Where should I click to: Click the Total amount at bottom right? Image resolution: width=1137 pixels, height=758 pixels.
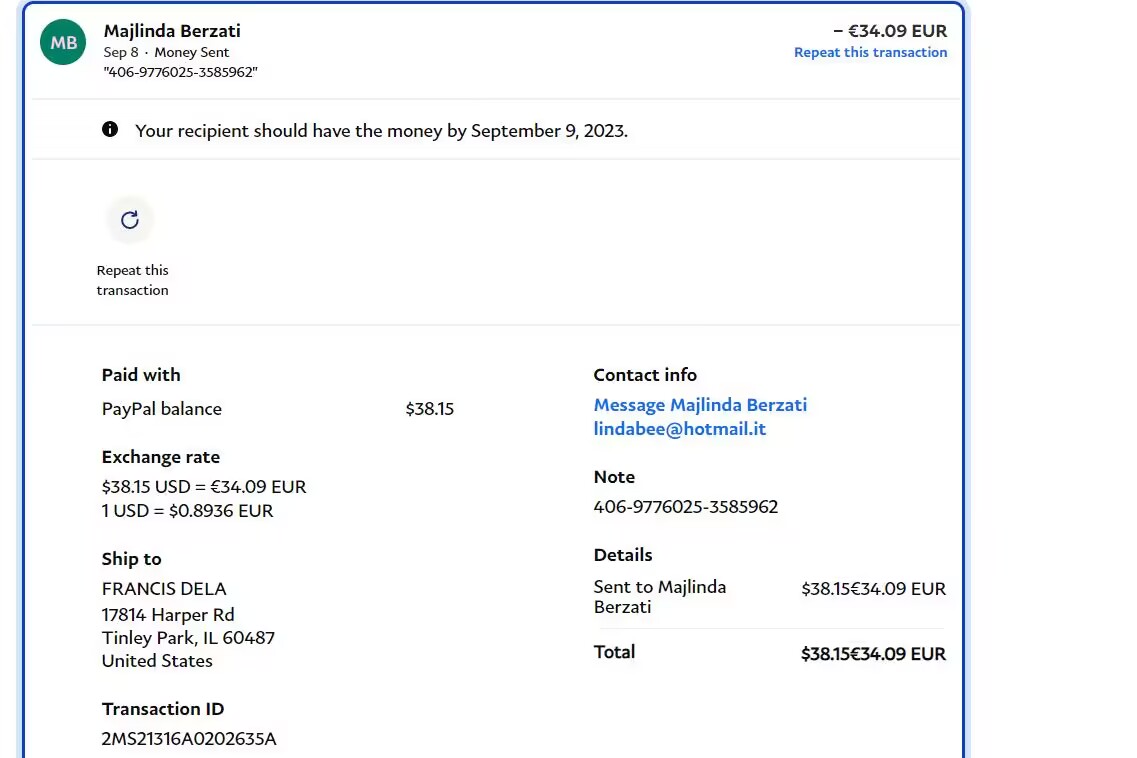[x=872, y=654]
